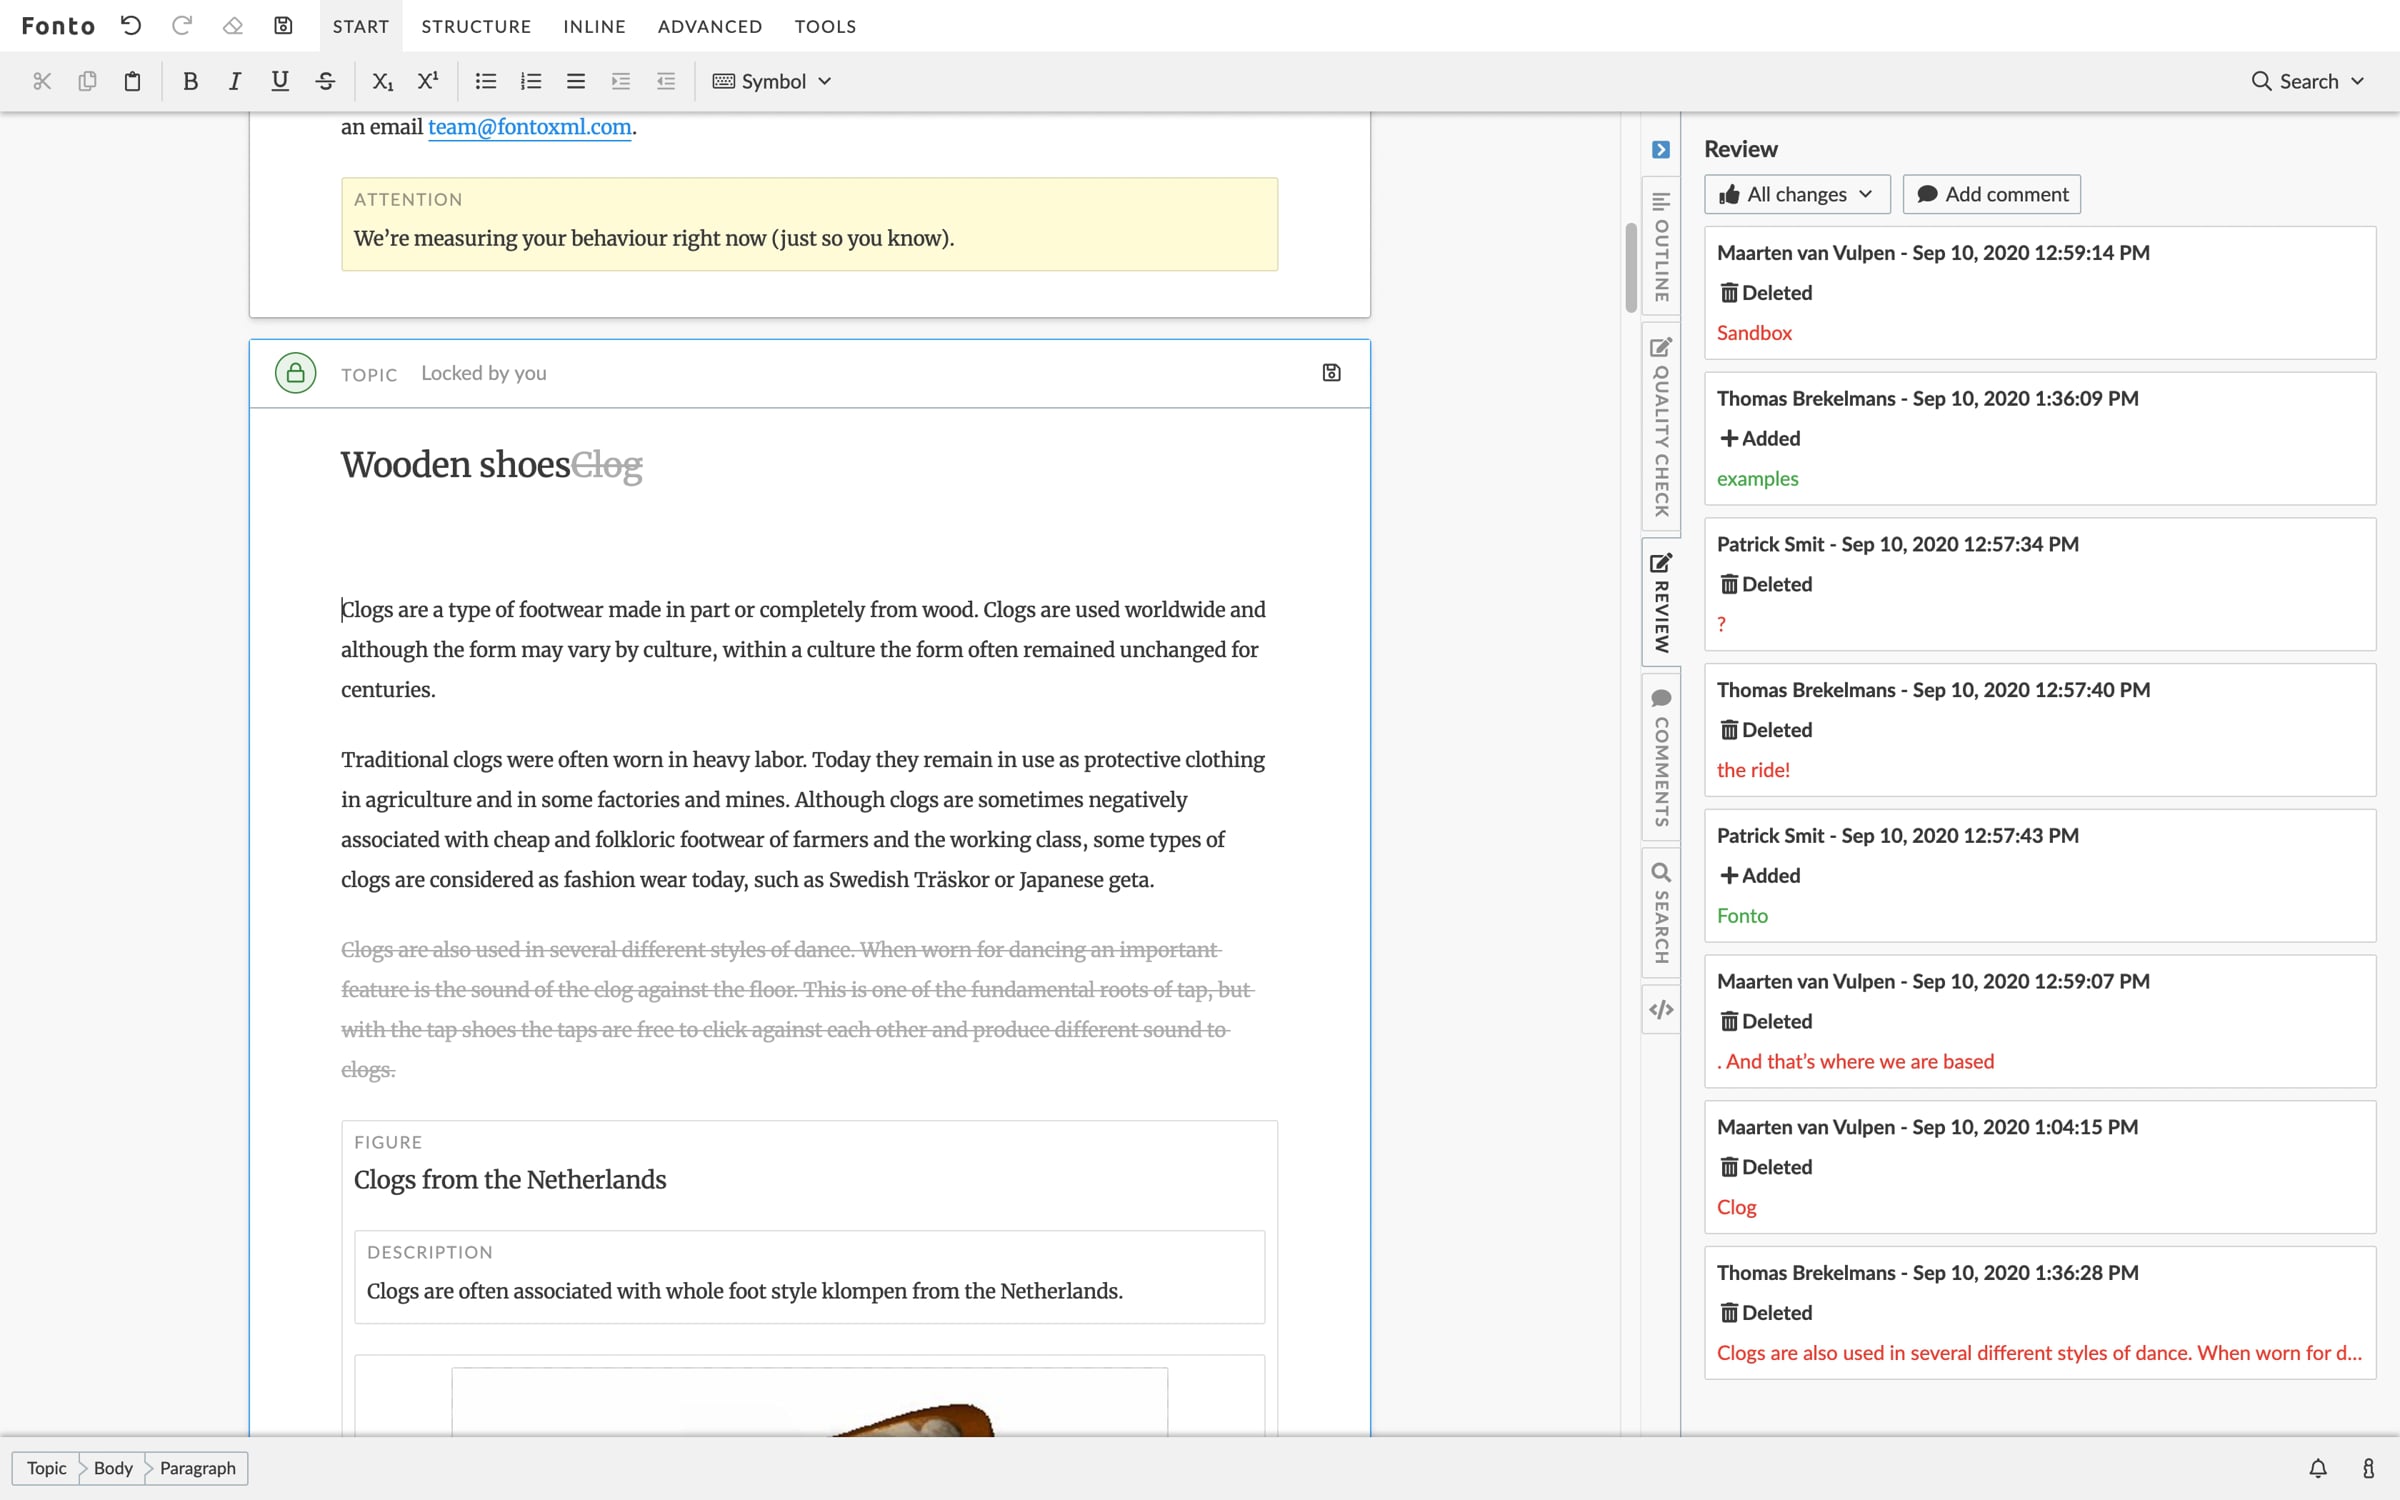Screen dimensions: 2400x1500
Task: Select the 'Clogs are also used in several' change
Action: tap(2040, 1313)
